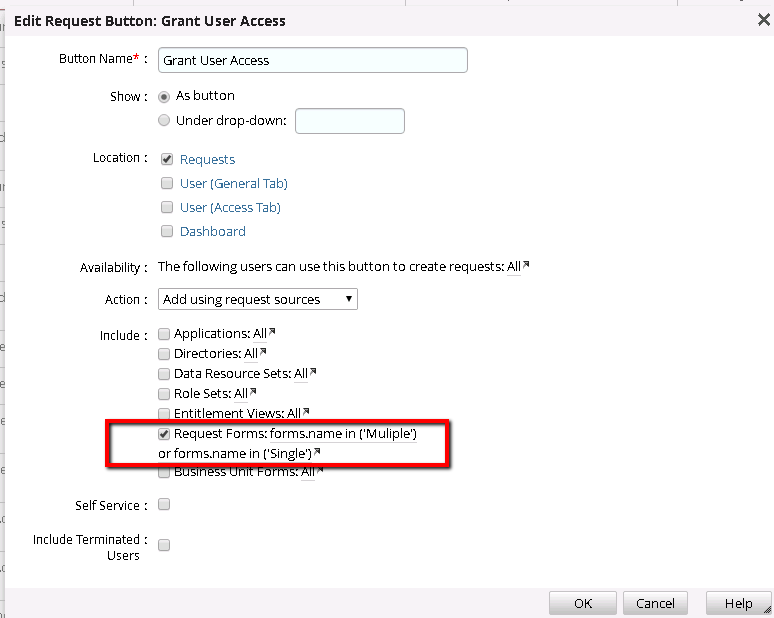Screen dimensions: 774x618
Task: Expand the Action dropdown menu
Action: pos(257,299)
